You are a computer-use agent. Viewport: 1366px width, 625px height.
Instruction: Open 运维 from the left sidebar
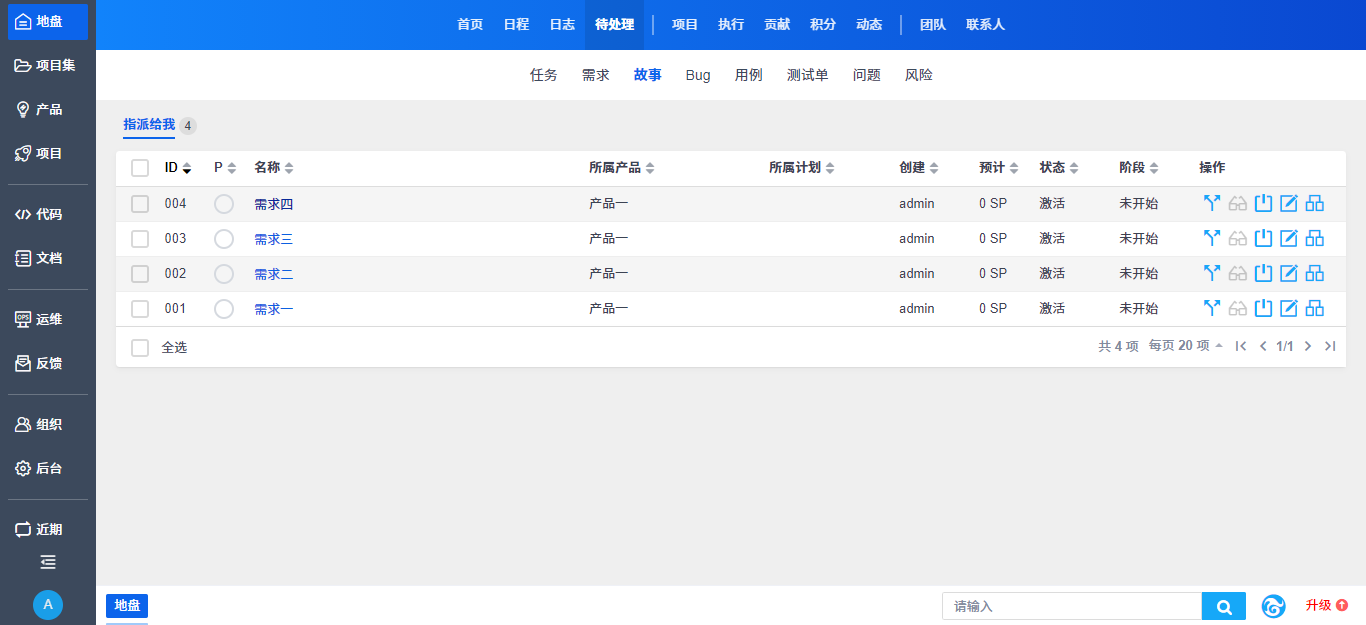pos(48,320)
